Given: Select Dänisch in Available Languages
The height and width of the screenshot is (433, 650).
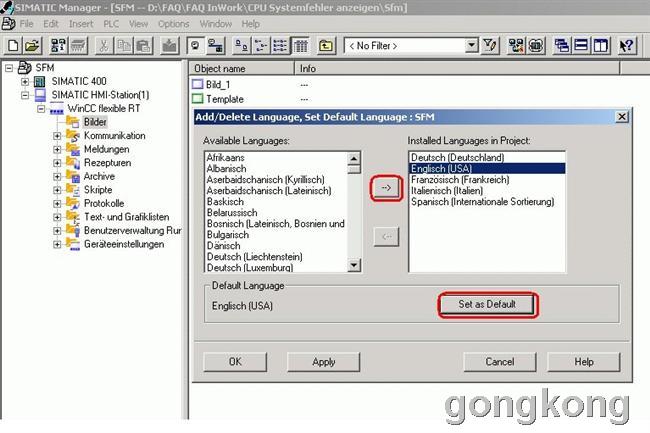Looking at the screenshot, I should click(x=223, y=246).
